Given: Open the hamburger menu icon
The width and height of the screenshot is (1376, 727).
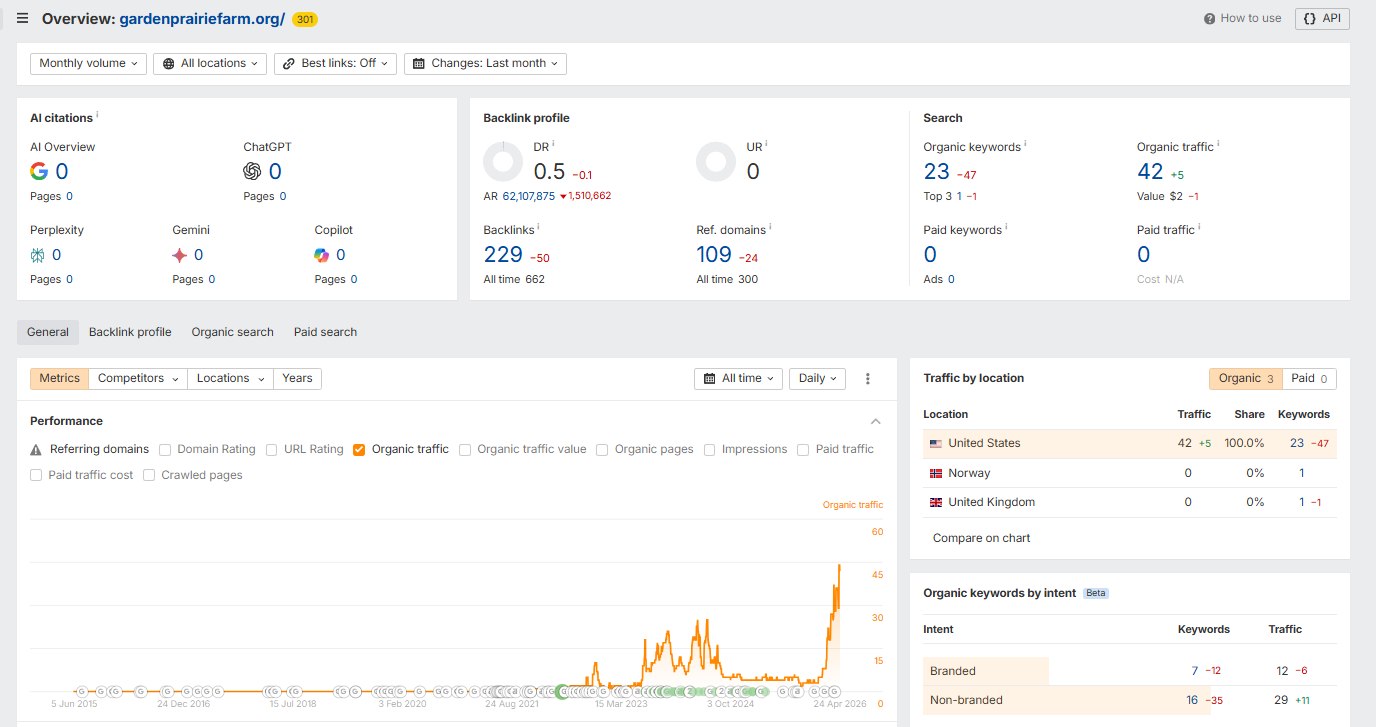Looking at the screenshot, I should [x=22, y=18].
